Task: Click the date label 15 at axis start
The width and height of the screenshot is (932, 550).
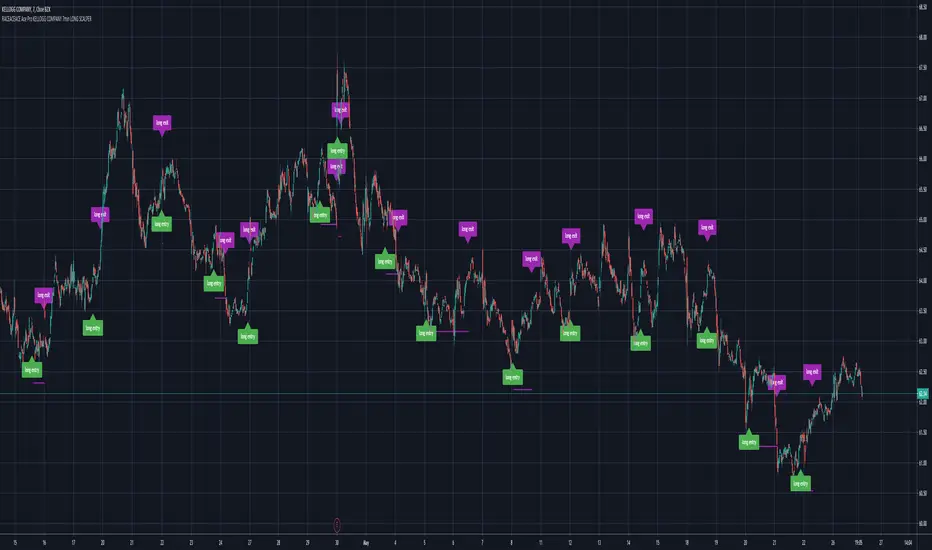Action: [x=15, y=542]
